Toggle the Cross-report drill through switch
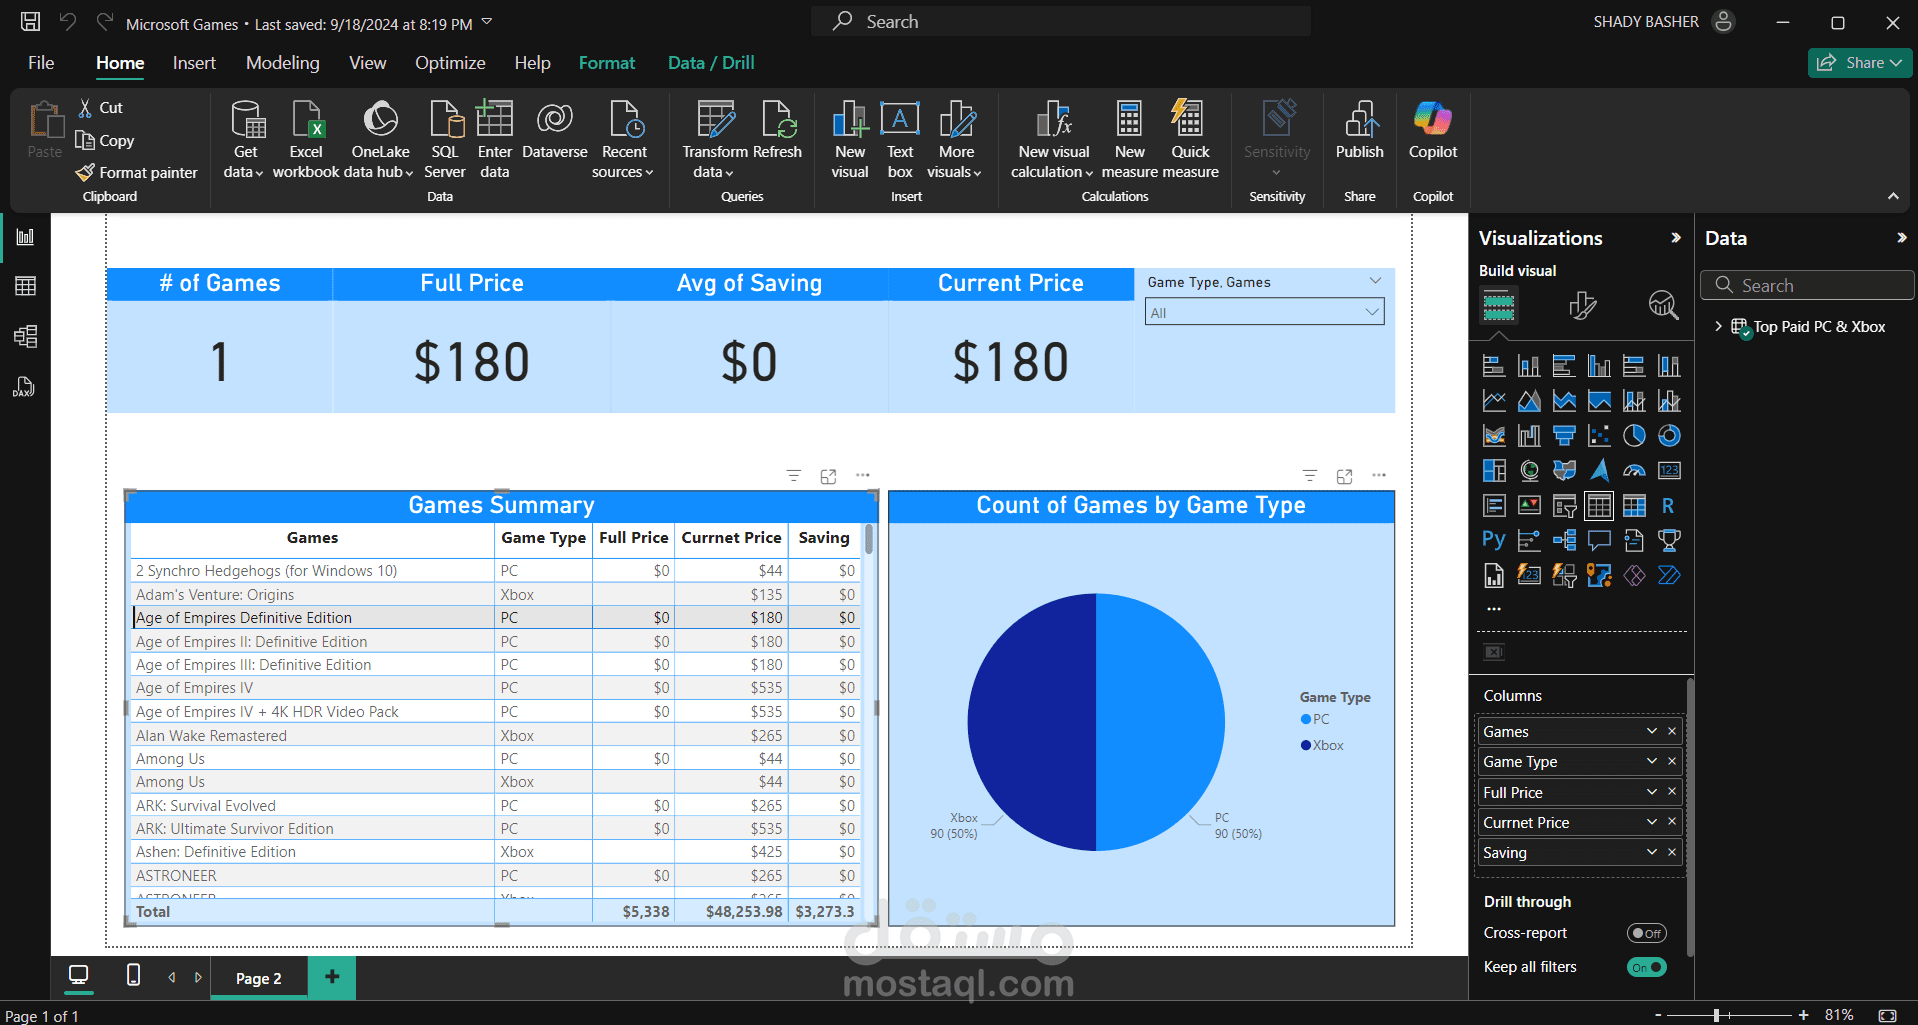1918x1025 pixels. pyautogui.click(x=1647, y=933)
